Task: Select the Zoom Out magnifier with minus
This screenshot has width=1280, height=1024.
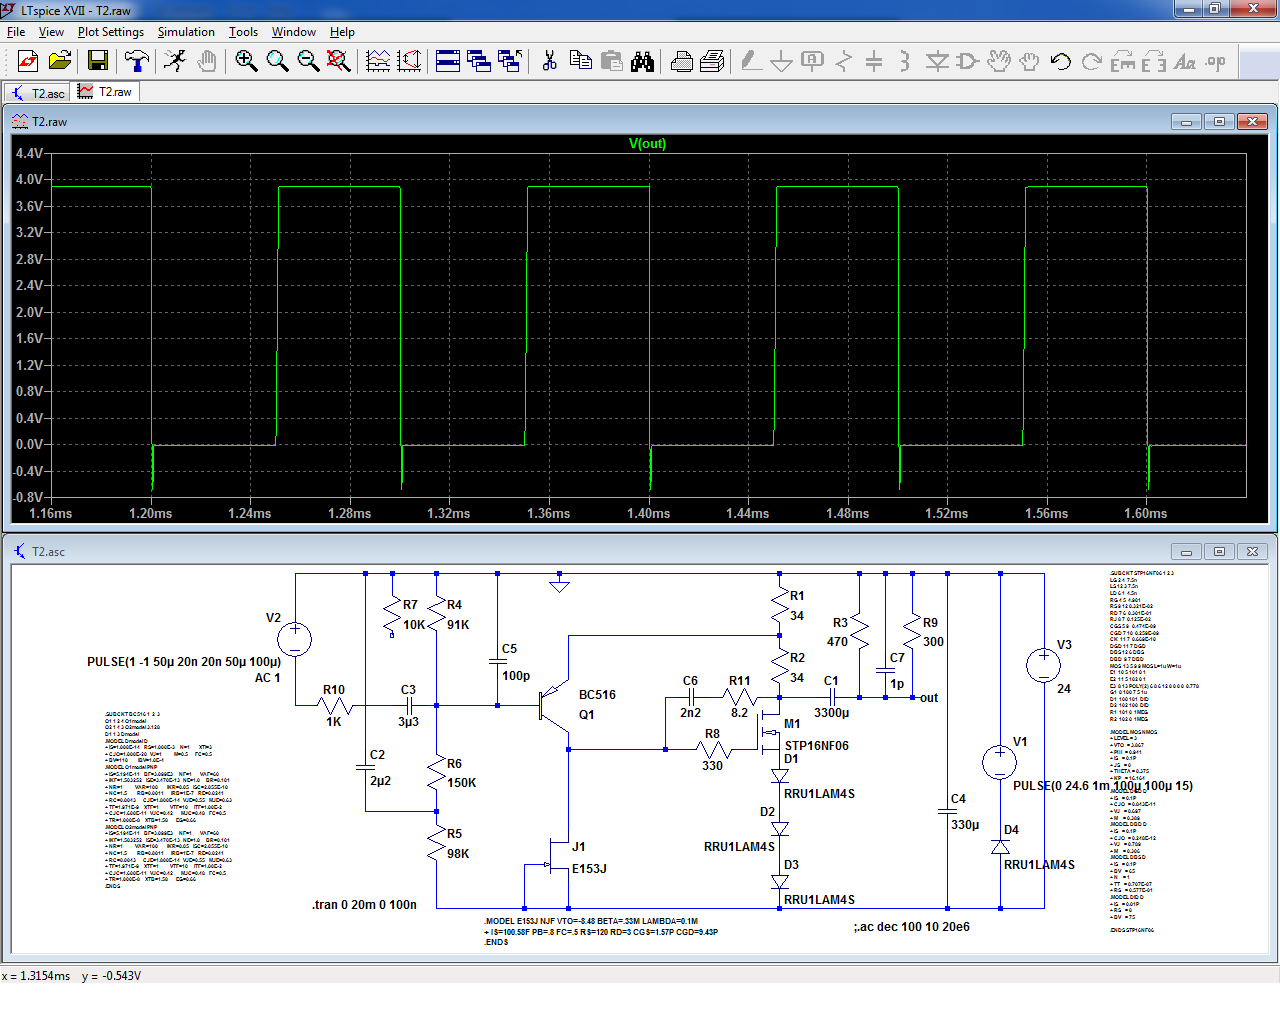Action: click(x=308, y=62)
